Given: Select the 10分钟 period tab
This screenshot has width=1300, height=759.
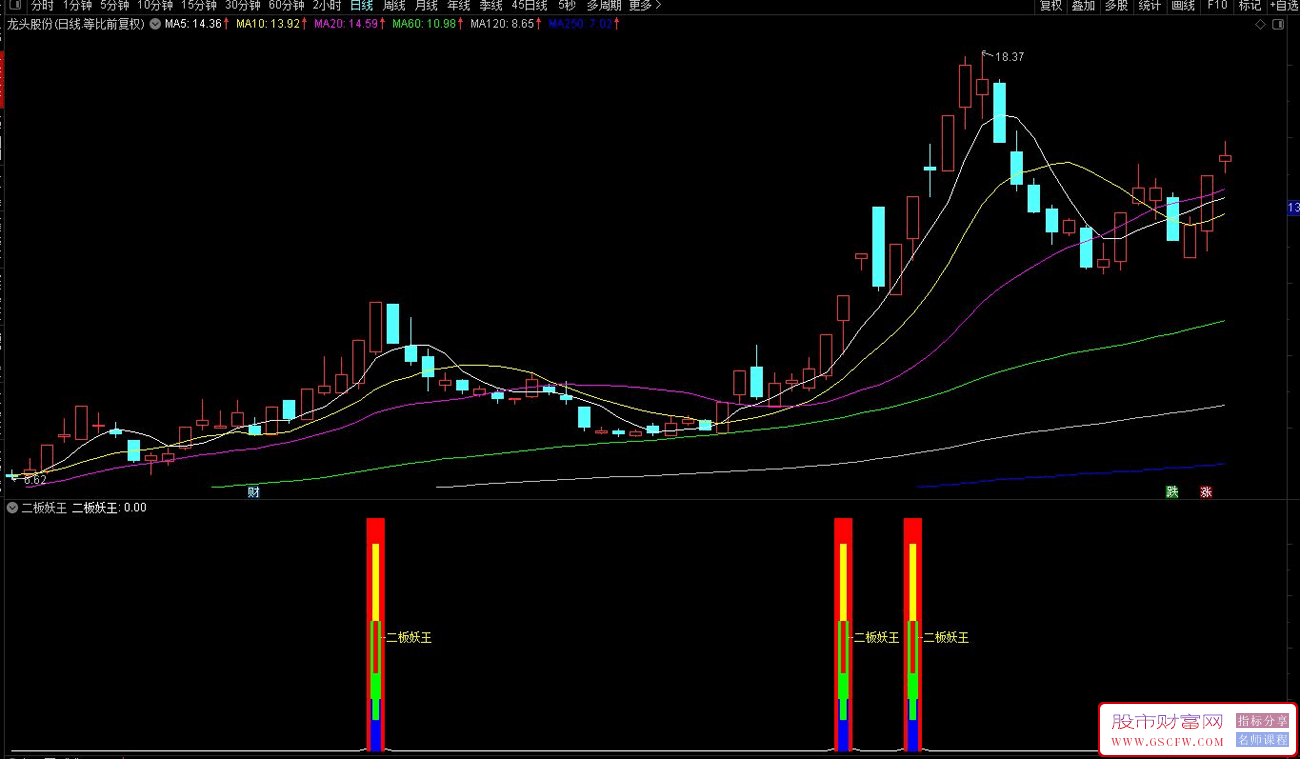Looking at the screenshot, I should tap(155, 5).
